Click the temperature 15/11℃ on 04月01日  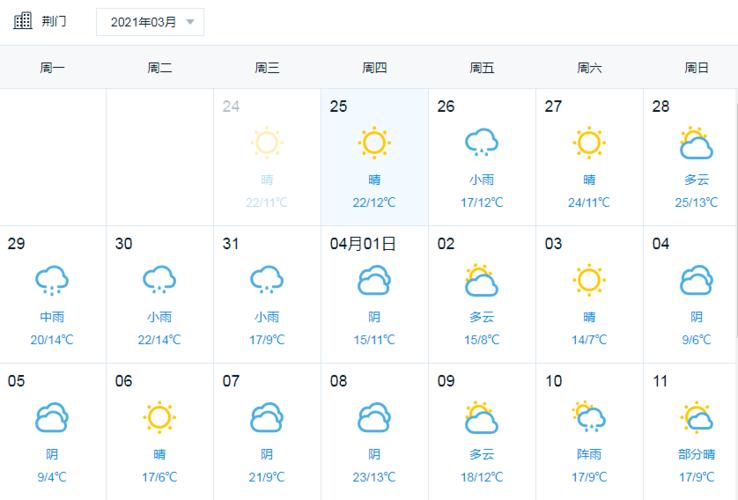coord(374,340)
